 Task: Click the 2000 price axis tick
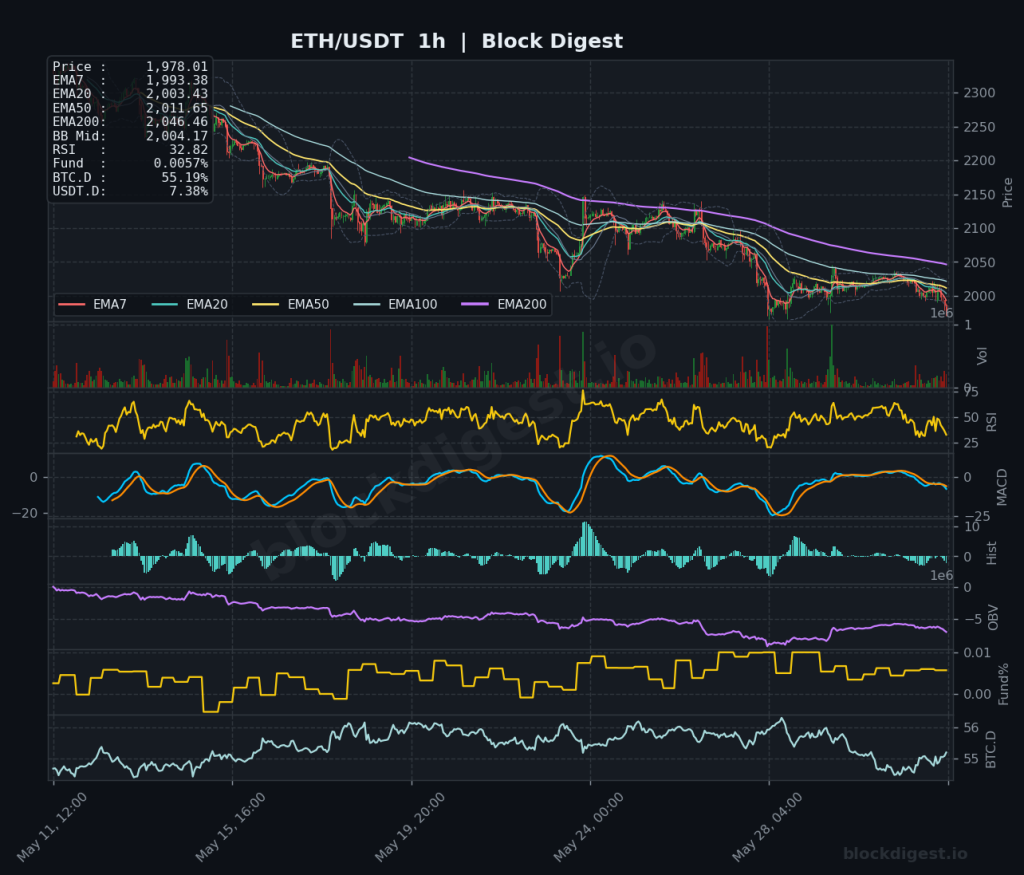[979, 296]
